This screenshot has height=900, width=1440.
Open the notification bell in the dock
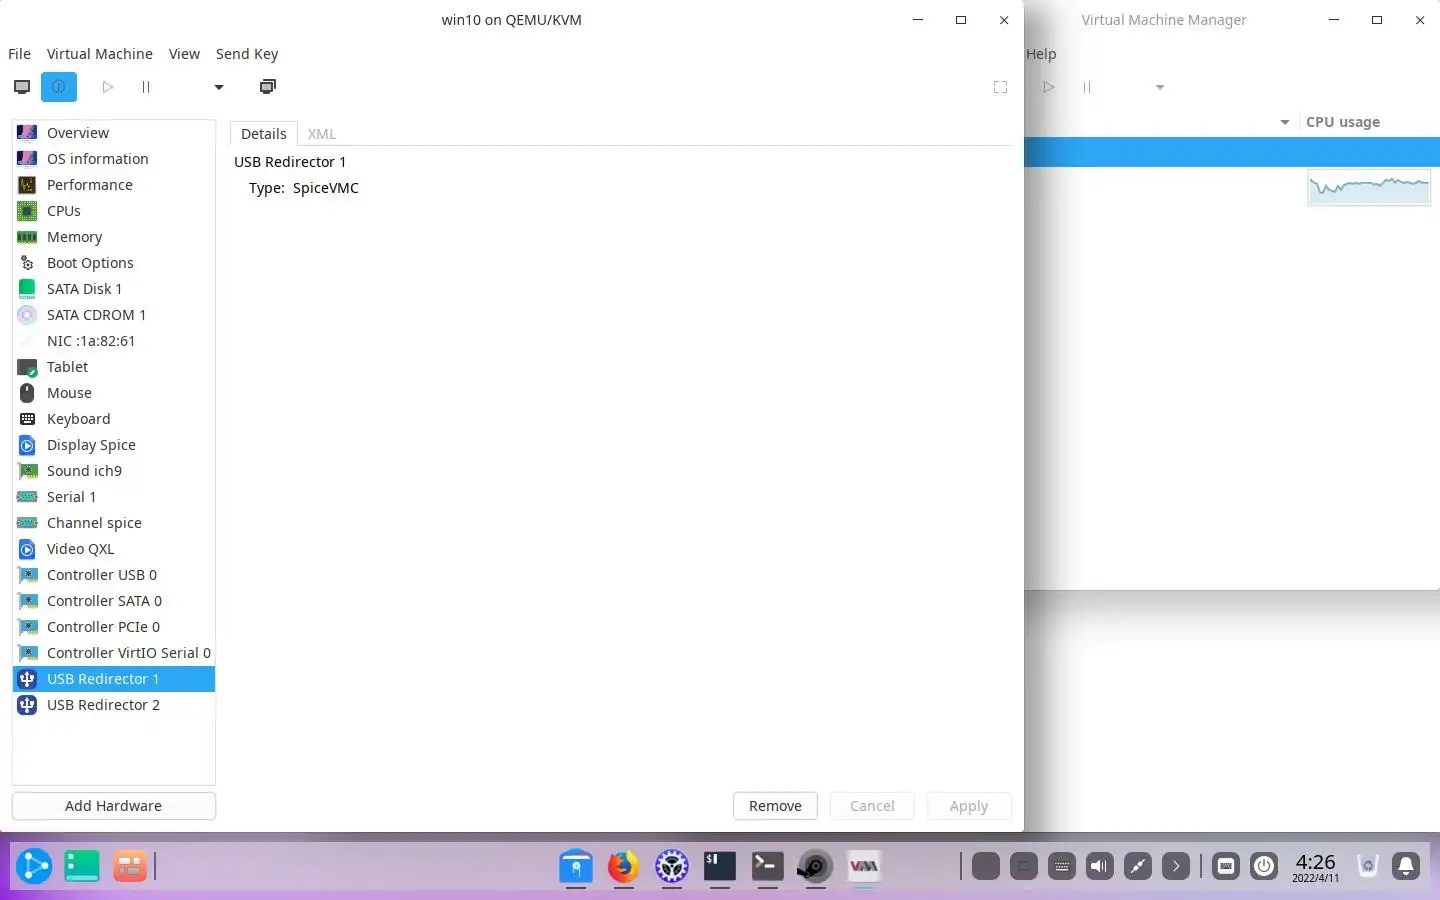pos(1406,866)
